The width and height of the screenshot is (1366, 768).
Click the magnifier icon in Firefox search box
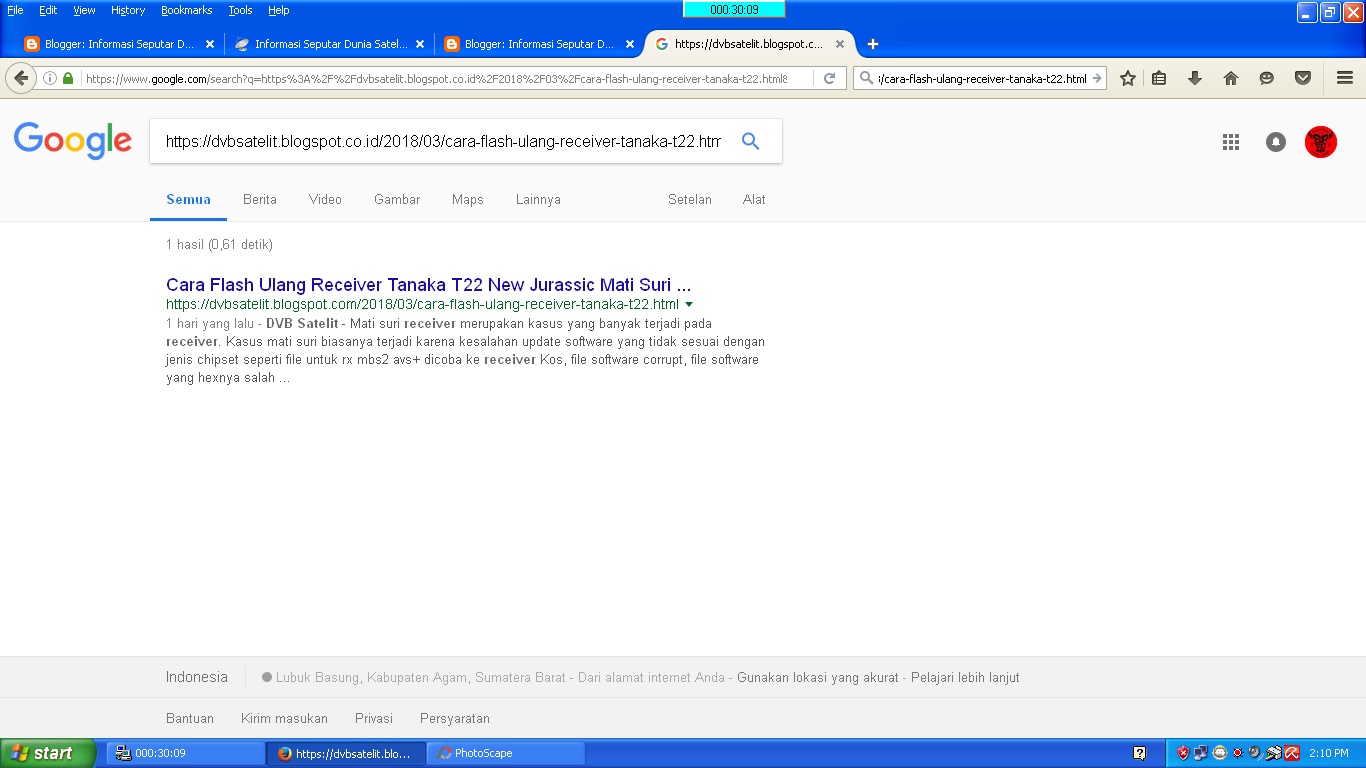pyautogui.click(x=866, y=78)
